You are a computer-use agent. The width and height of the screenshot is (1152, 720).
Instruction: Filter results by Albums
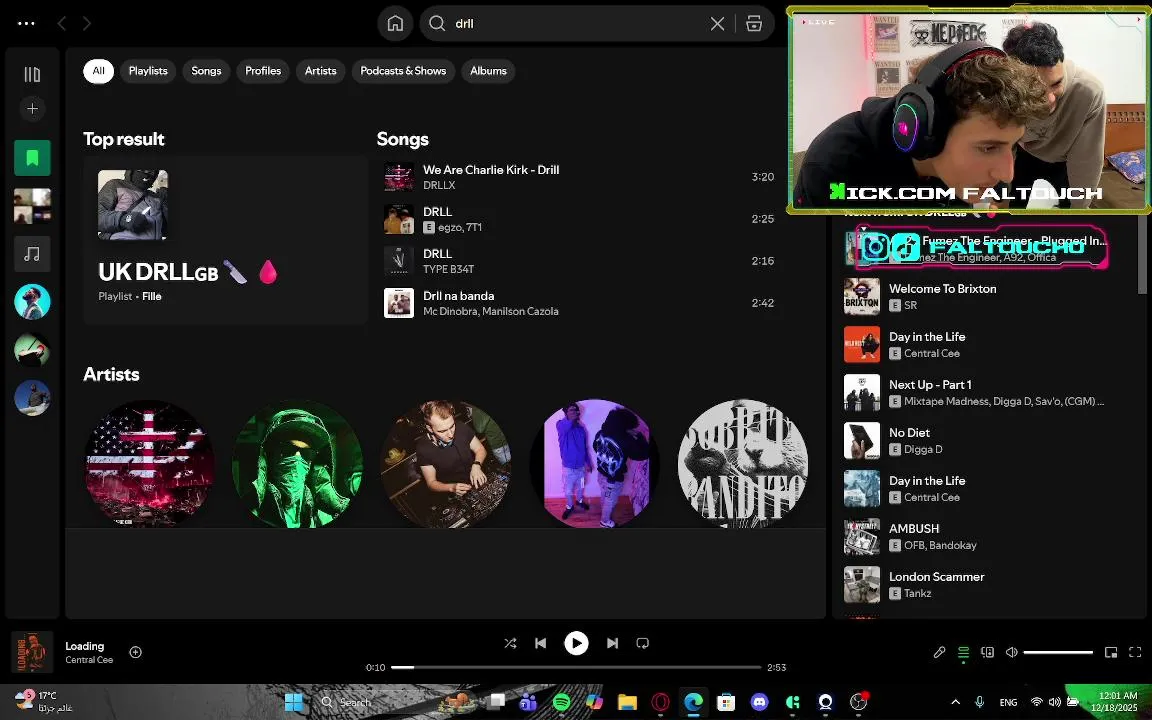[x=489, y=71]
